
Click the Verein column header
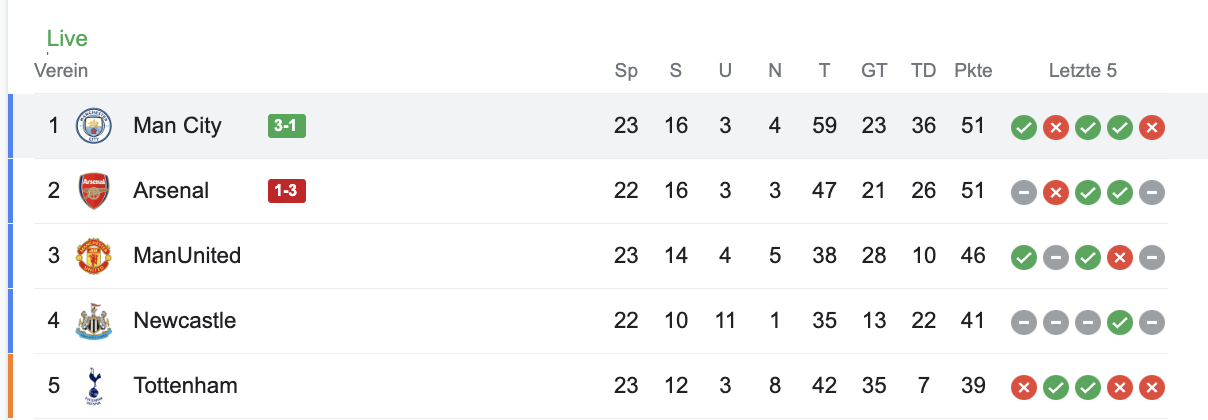[61, 71]
